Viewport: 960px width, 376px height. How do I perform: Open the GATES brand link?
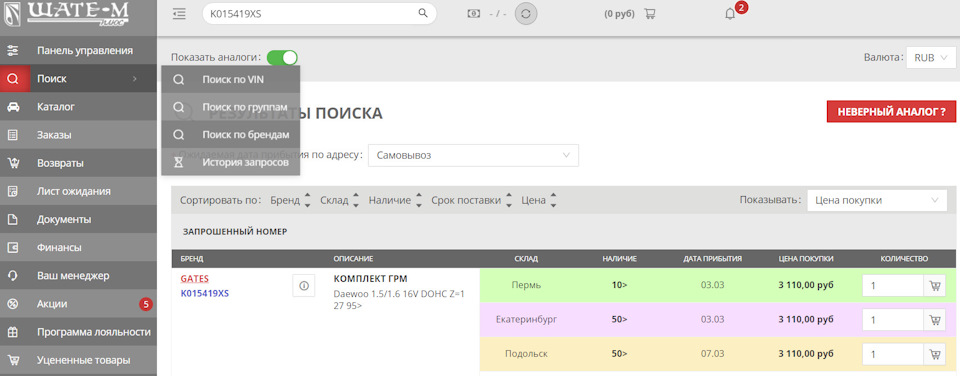(195, 279)
